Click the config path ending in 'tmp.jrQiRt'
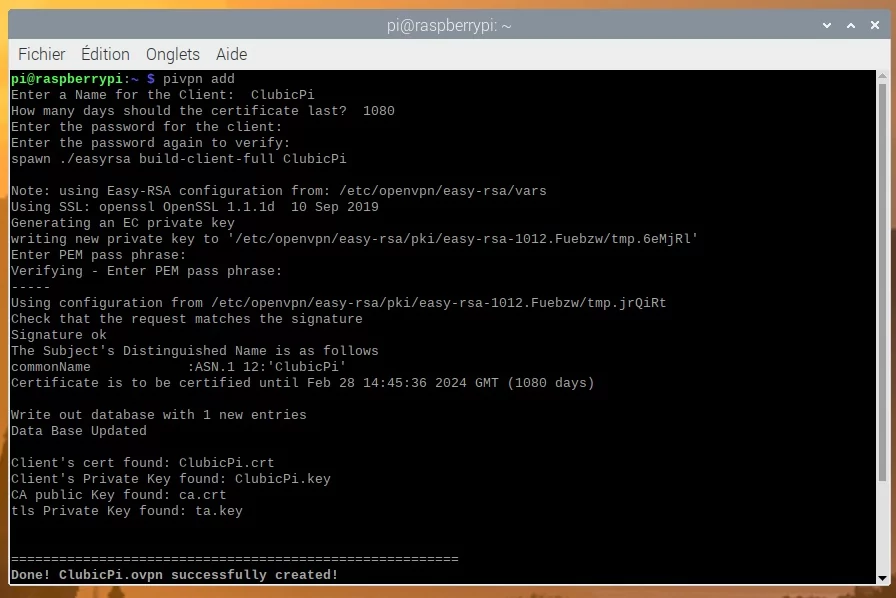This screenshot has width=896, height=598. 439,303
